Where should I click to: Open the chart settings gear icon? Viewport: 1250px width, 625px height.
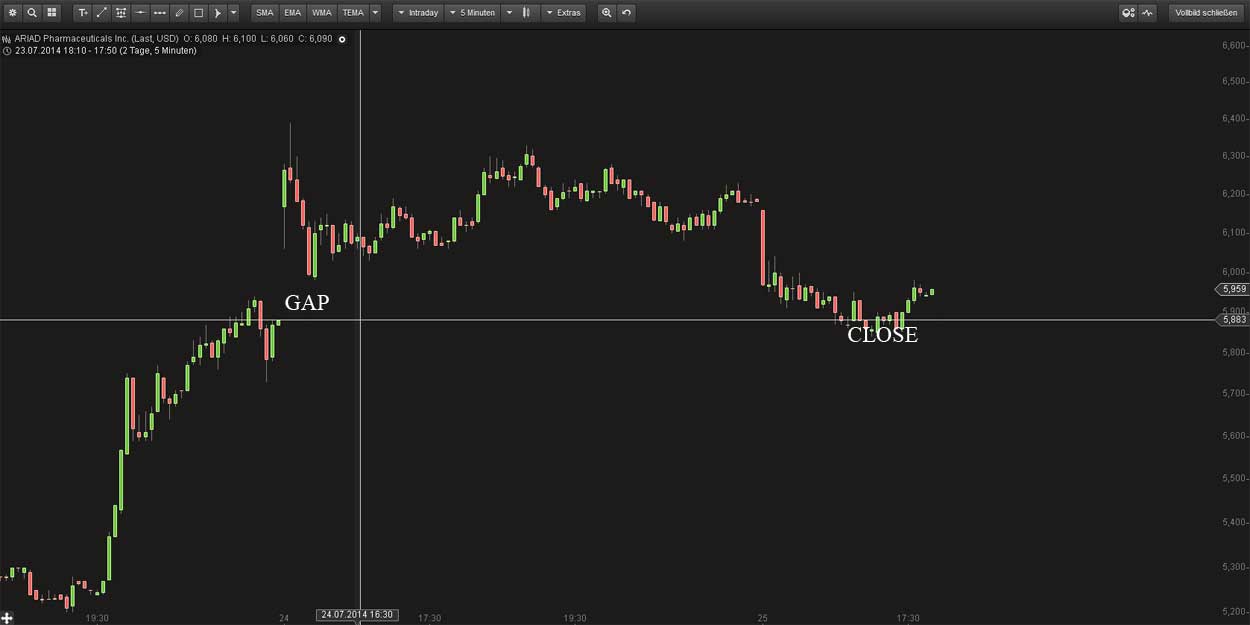click(x=14, y=12)
